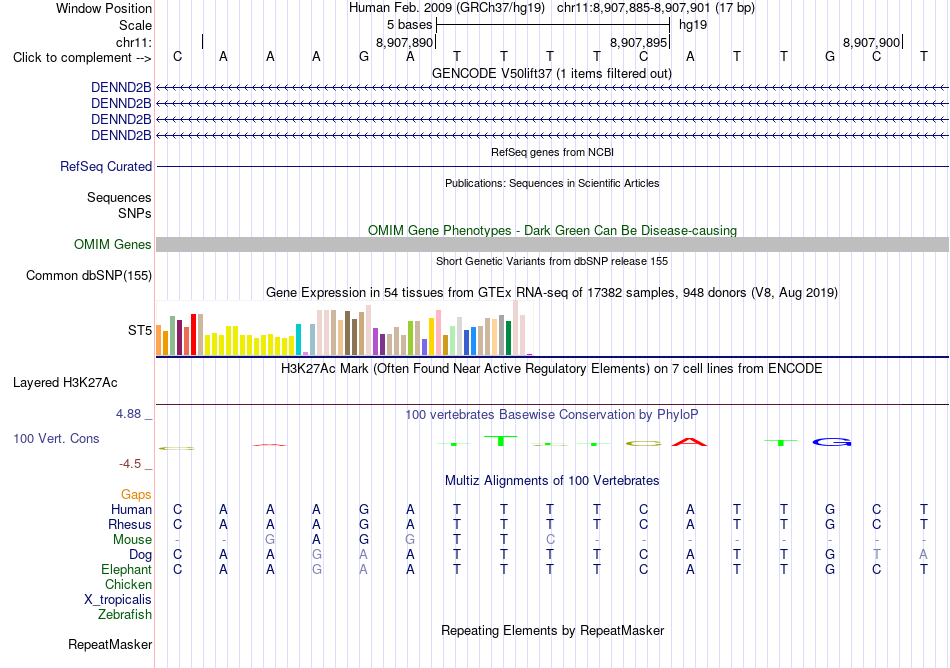Open Layered H3K27Ac track label

tap(65, 383)
